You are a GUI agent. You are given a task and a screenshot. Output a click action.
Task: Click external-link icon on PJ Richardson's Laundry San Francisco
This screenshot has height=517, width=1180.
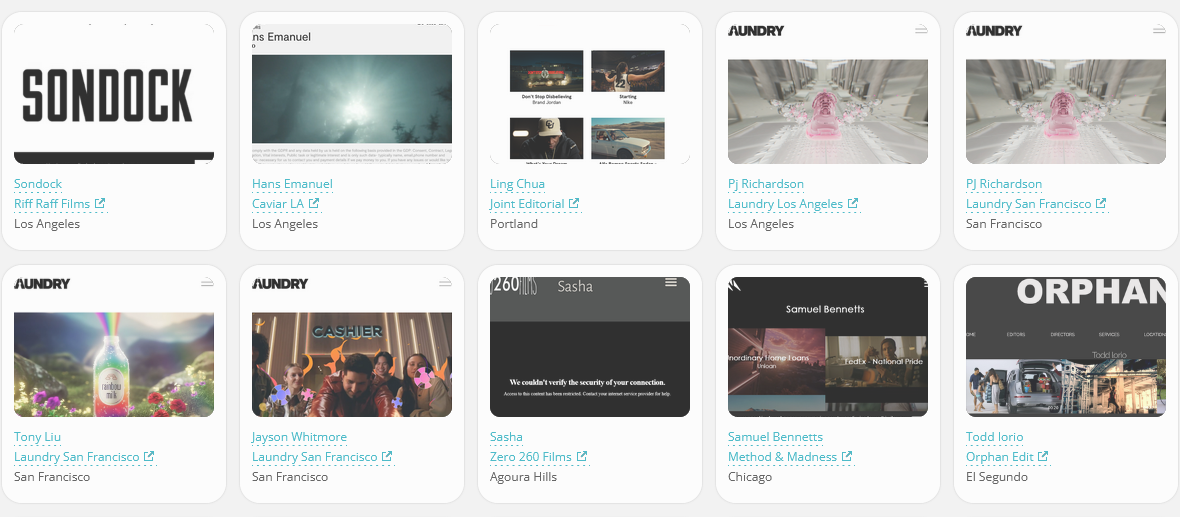click(x=1101, y=204)
